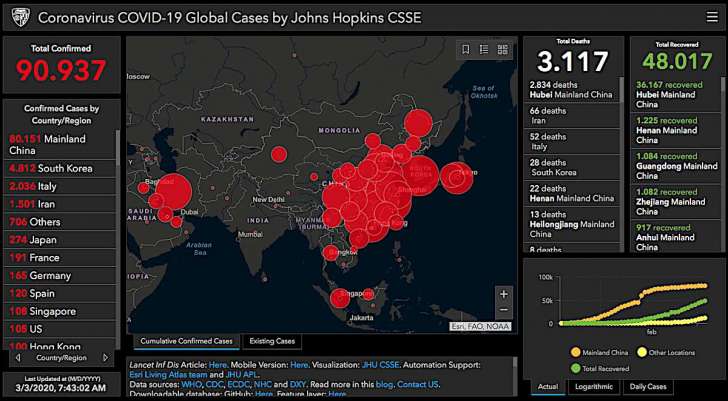The height and width of the screenshot is (401, 728).
Task: Open the Esri Living Atlas team link
Action: click(x=168, y=375)
